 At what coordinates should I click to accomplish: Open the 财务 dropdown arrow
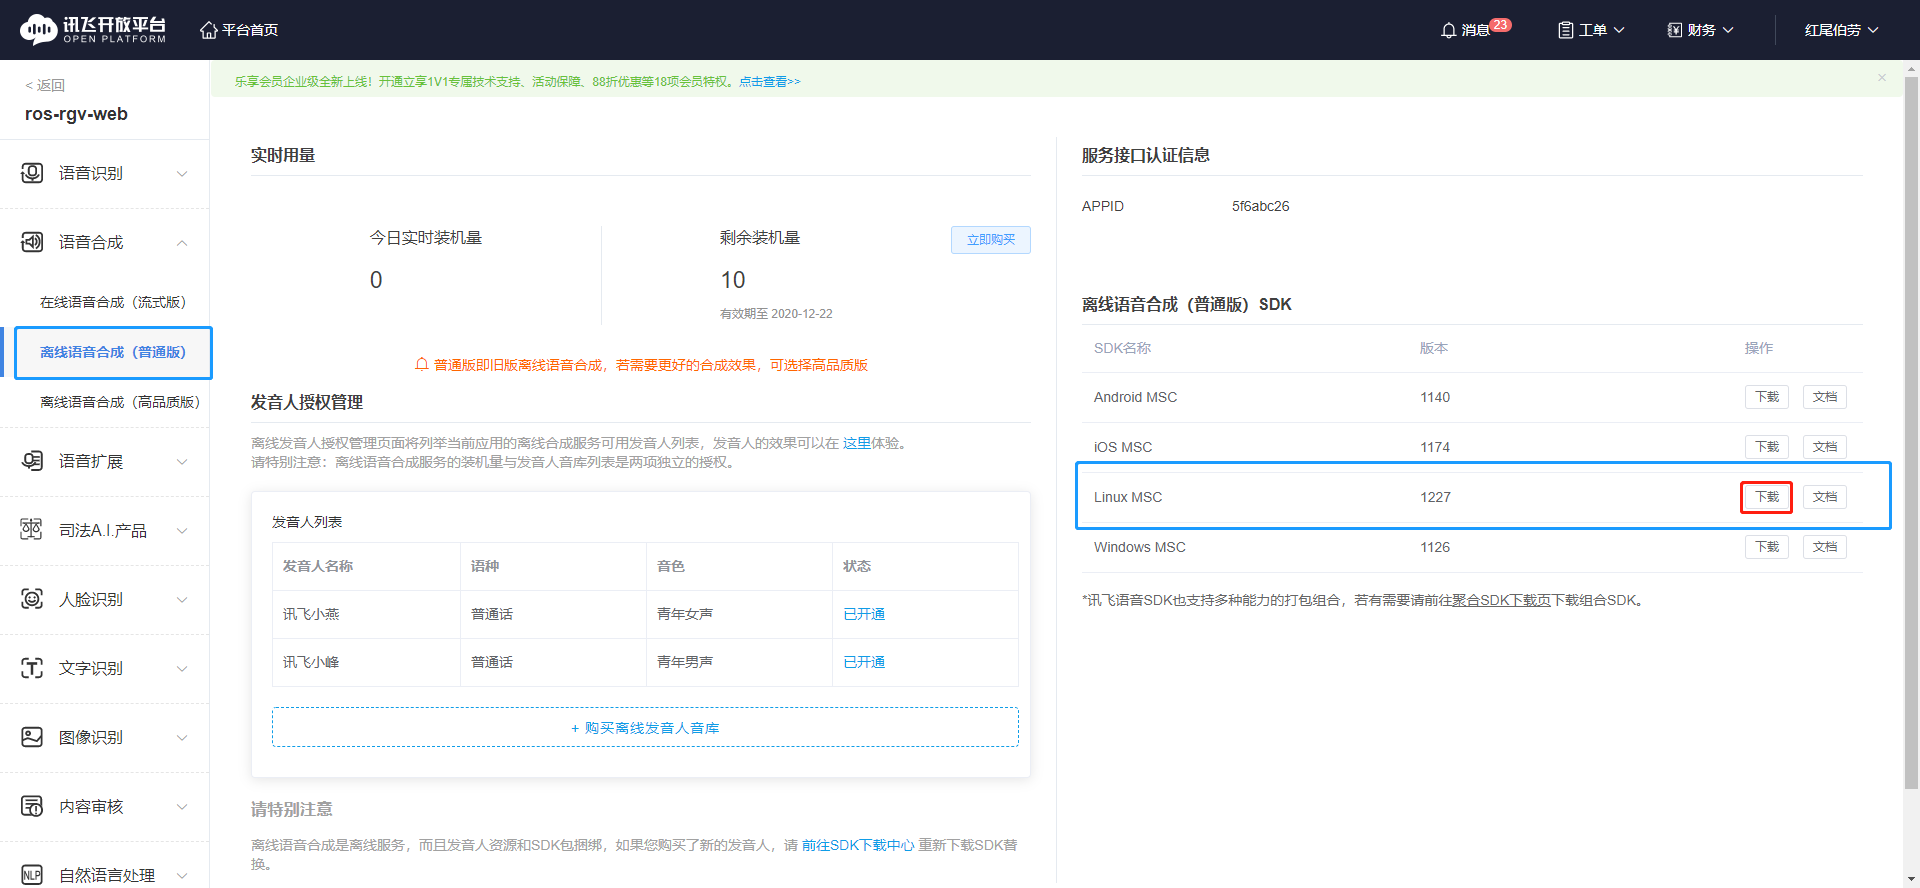[1728, 30]
